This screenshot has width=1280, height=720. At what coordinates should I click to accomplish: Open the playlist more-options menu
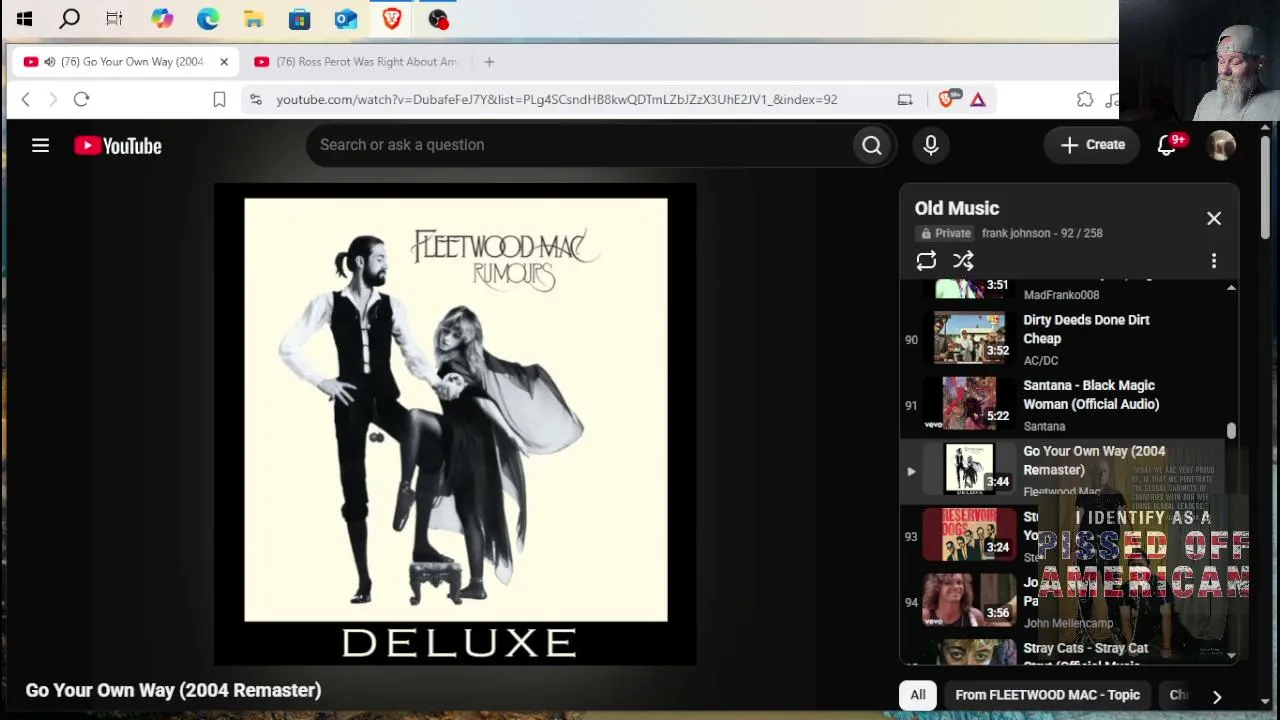point(1214,261)
